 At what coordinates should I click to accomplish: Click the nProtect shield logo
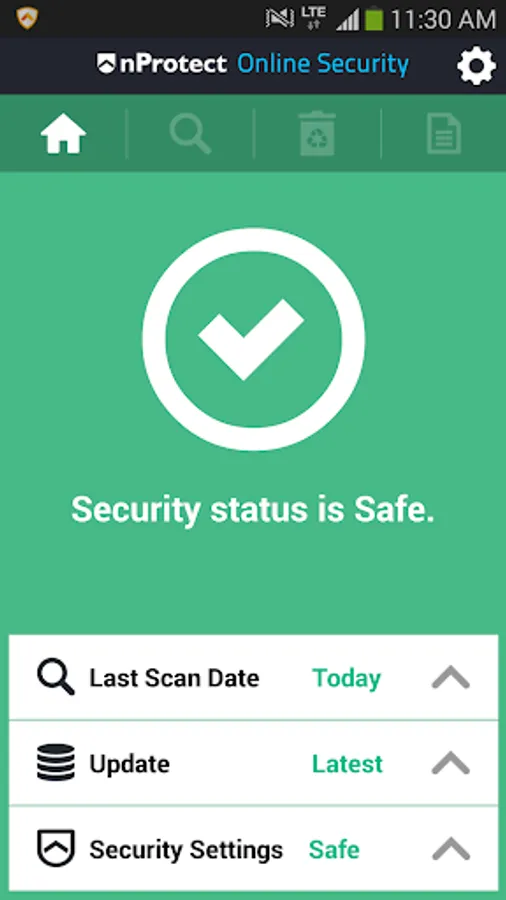pyautogui.click(x=106, y=64)
